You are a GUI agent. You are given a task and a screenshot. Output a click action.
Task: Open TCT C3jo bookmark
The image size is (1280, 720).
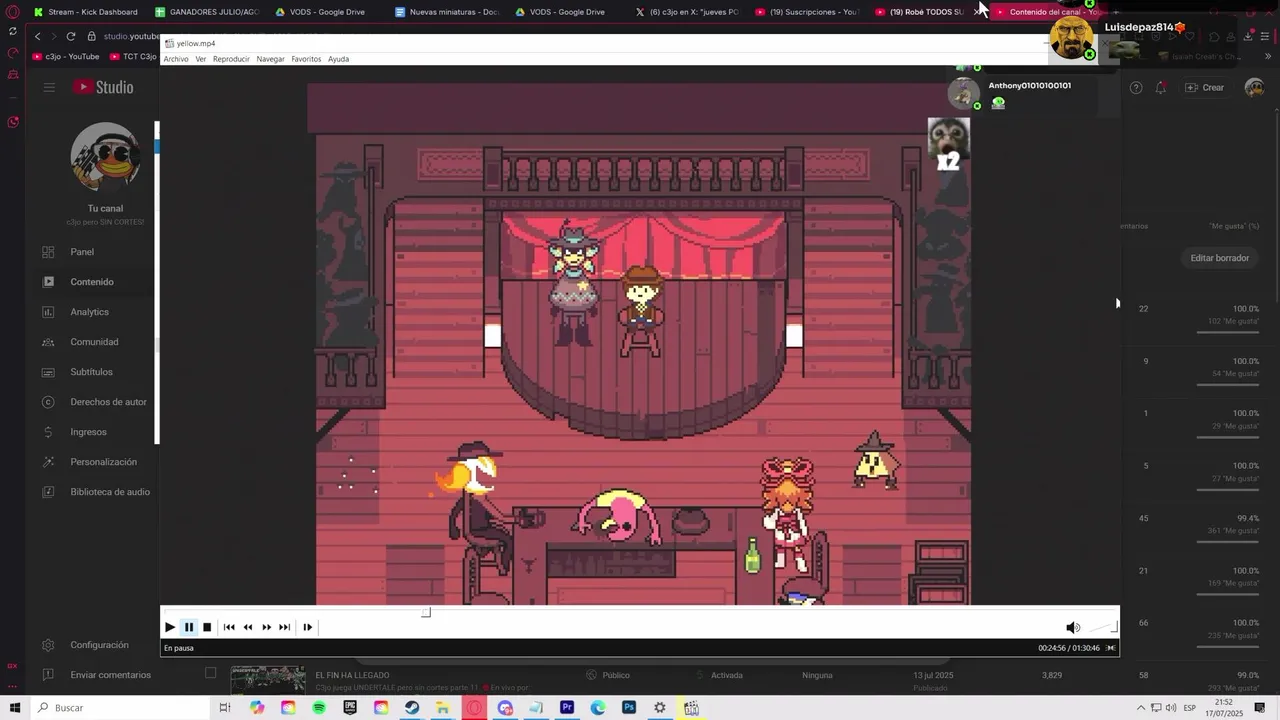133,56
